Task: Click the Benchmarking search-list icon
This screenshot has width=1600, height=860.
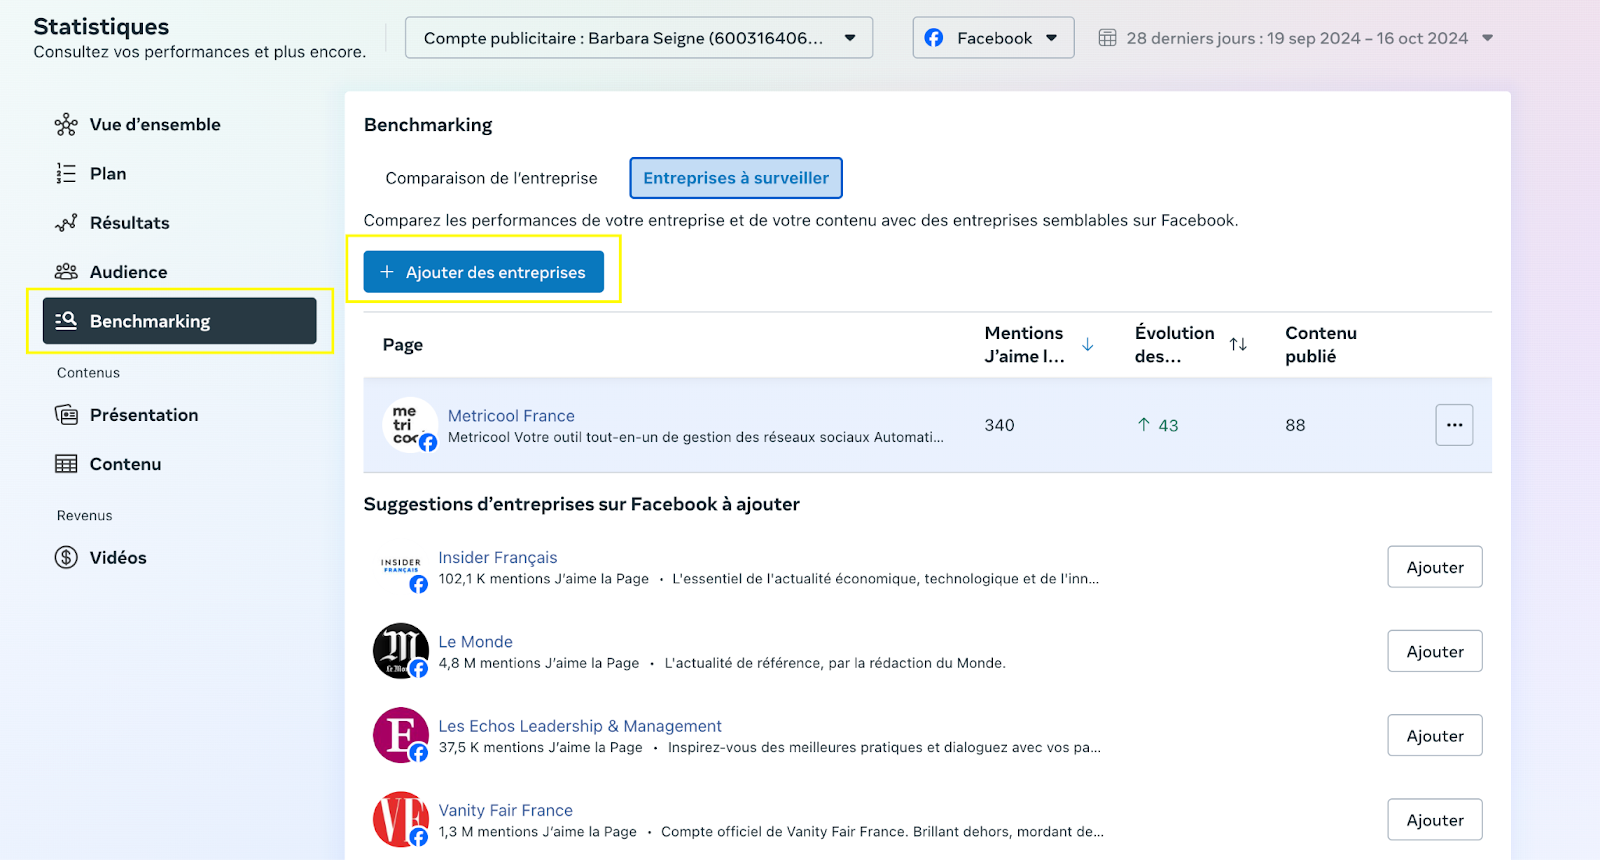Action: pos(66,320)
